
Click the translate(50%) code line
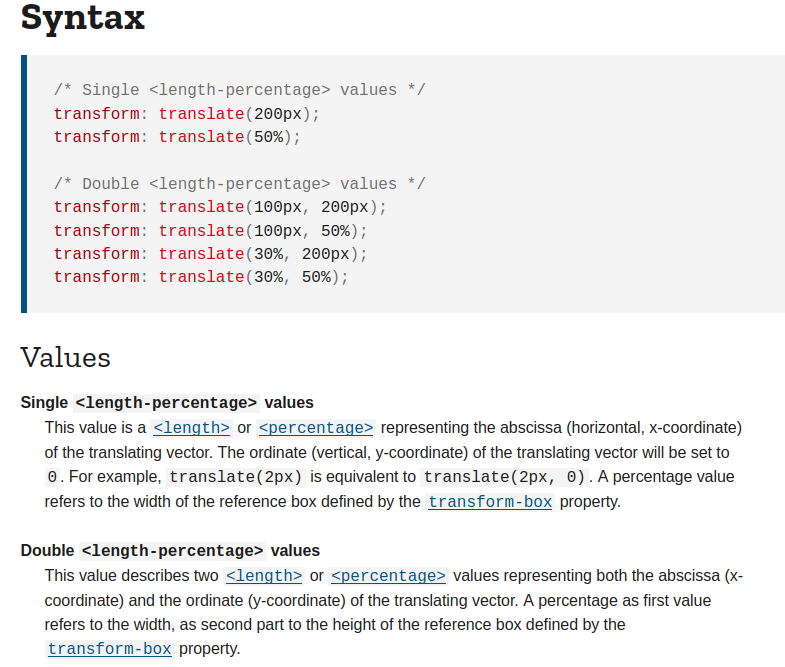click(x=177, y=137)
